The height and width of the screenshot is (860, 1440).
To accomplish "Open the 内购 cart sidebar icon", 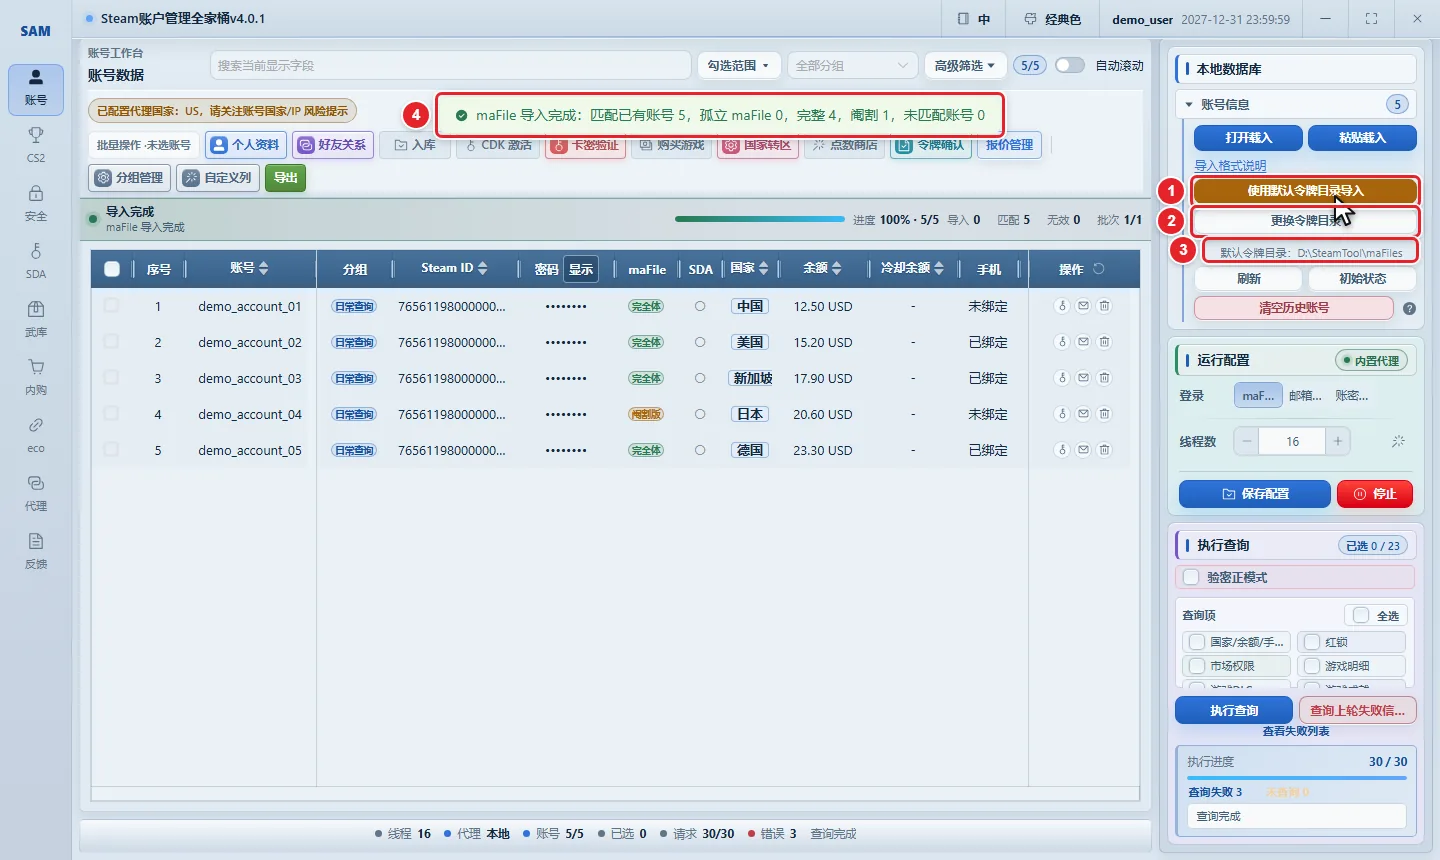I will click(x=36, y=376).
